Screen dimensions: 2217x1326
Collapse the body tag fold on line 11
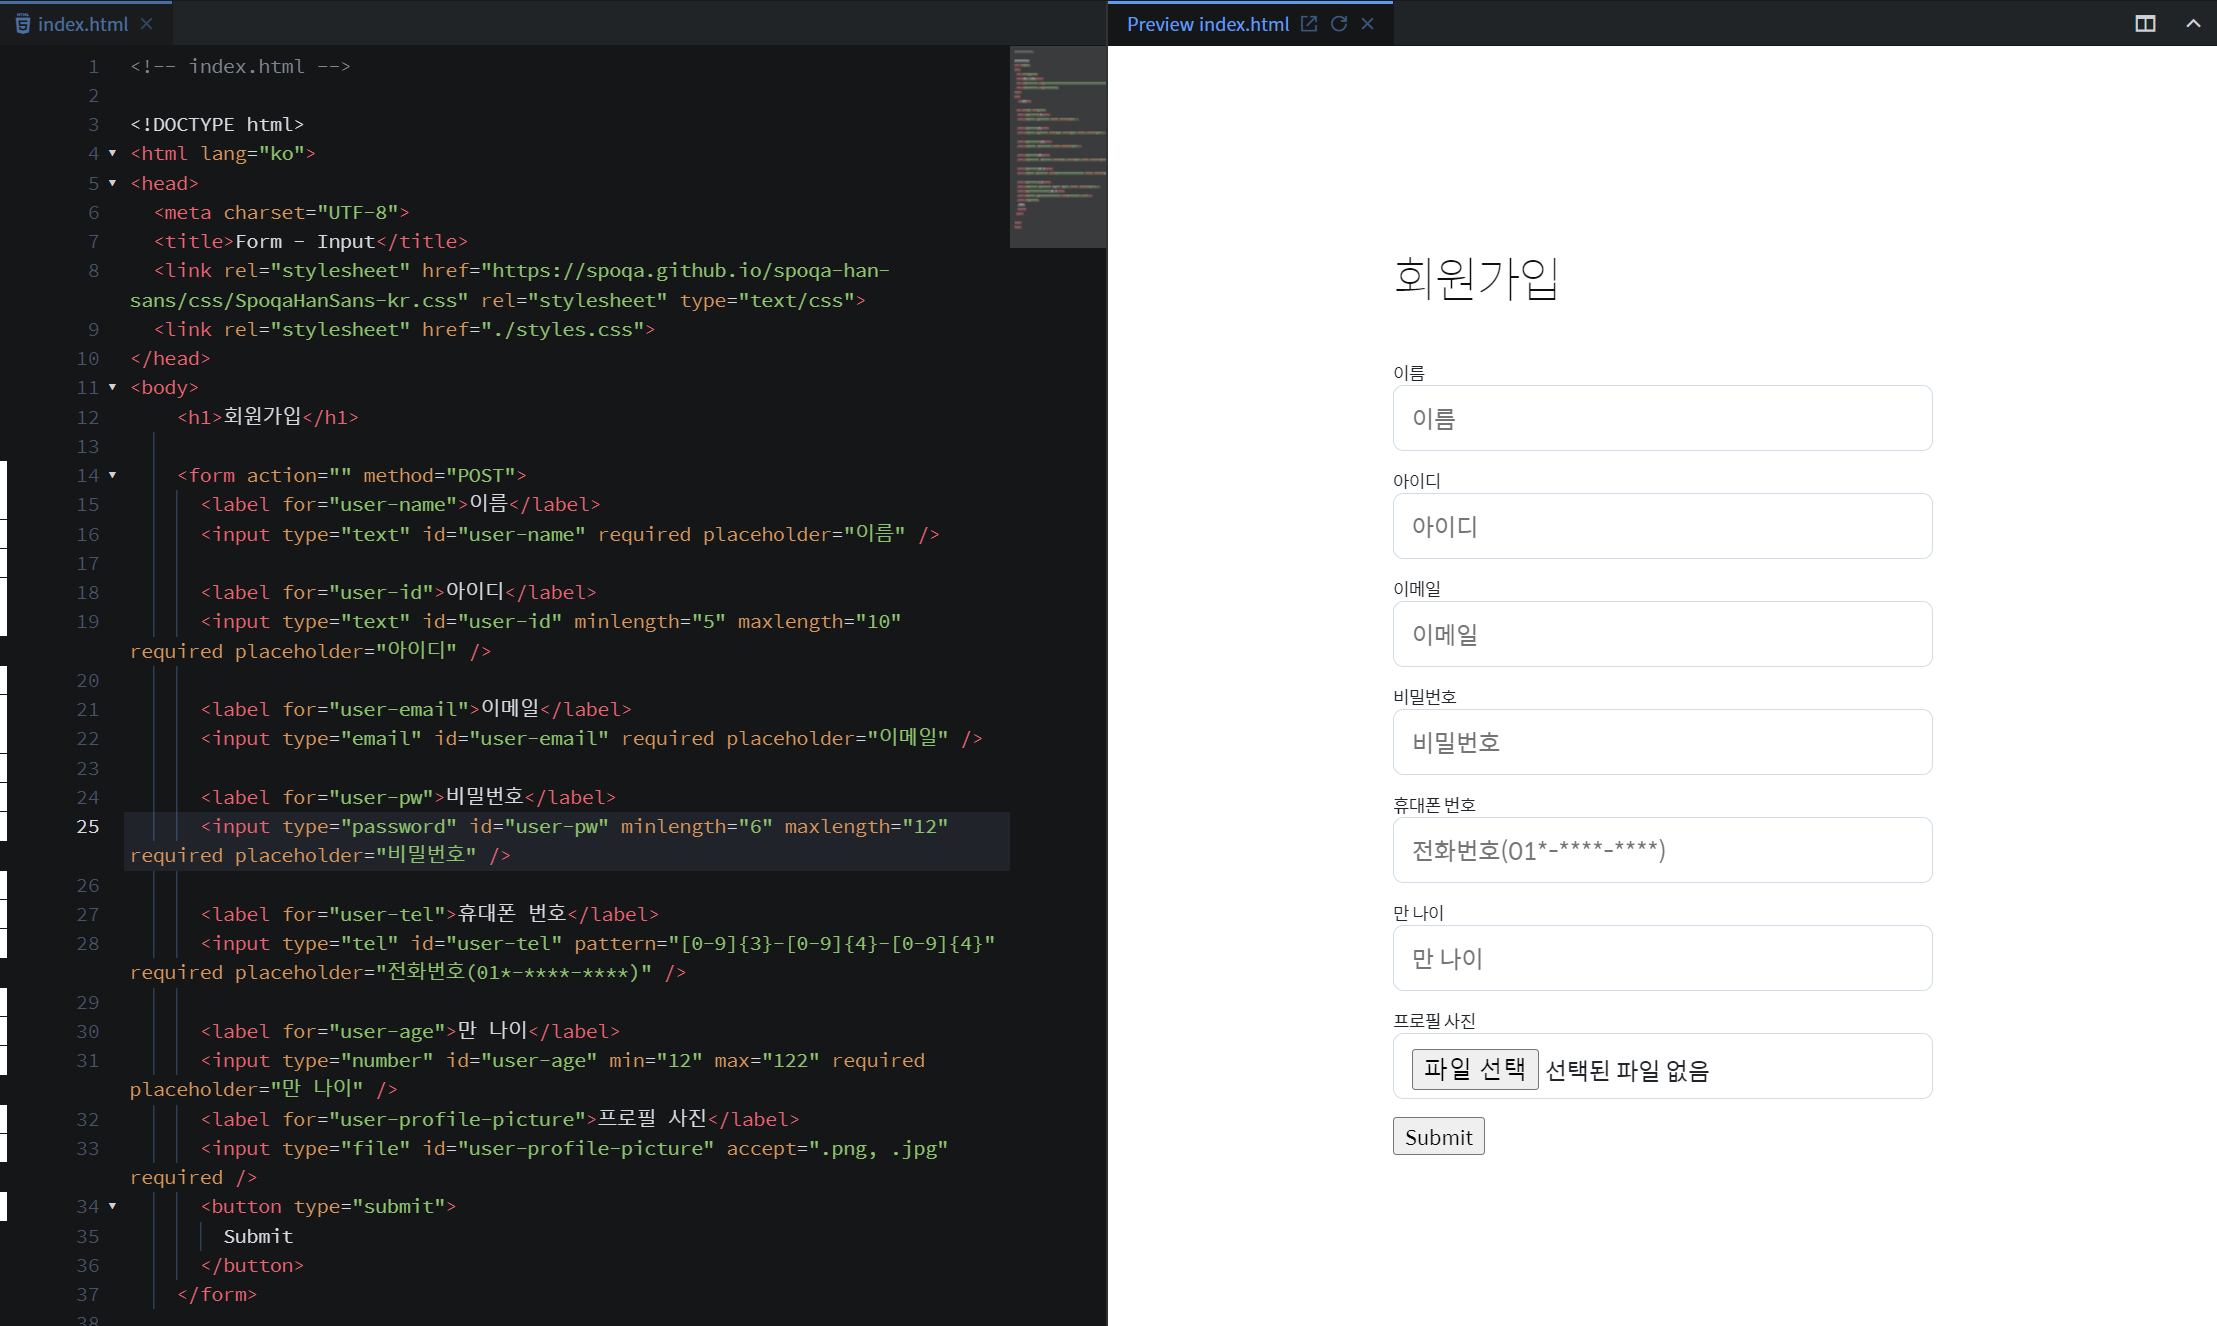[x=112, y=388]
